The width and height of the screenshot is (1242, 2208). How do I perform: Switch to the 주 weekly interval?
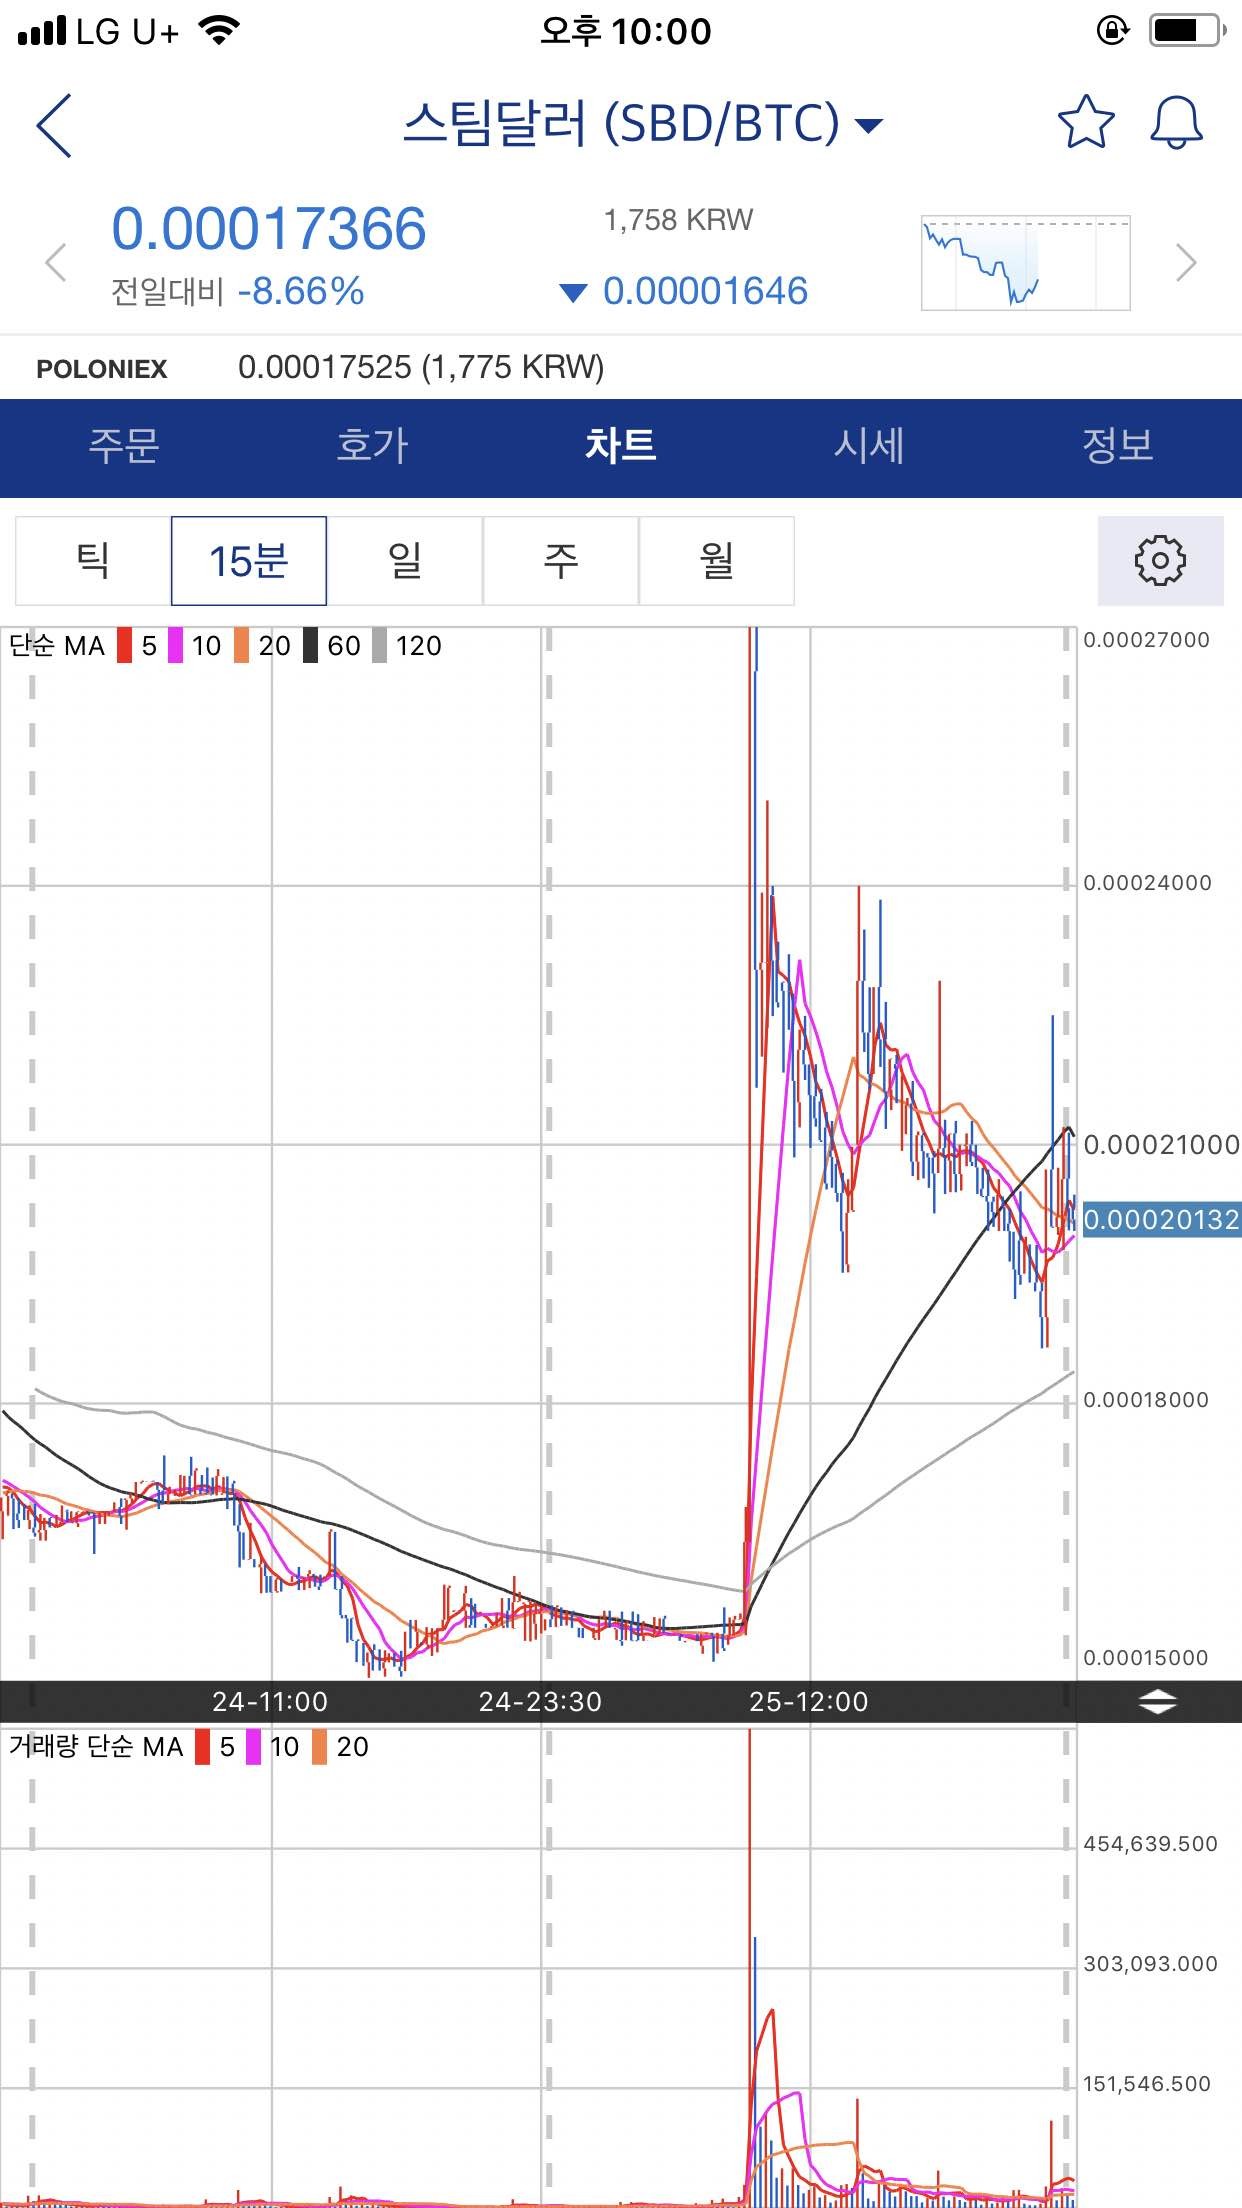click(x=561, y=561)
